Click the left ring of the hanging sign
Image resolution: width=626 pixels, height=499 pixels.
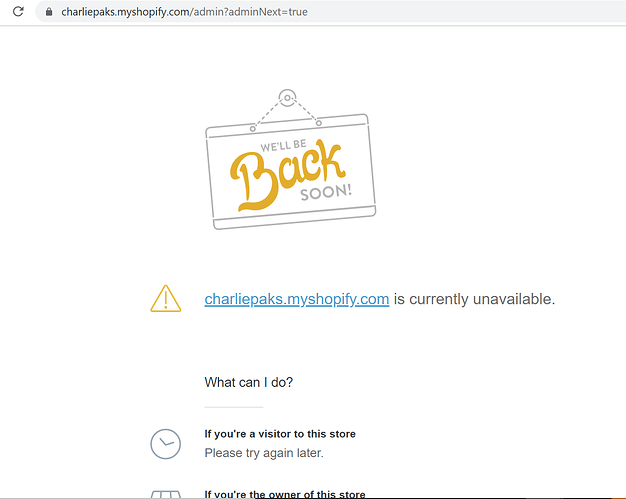(x=252, y=129)
